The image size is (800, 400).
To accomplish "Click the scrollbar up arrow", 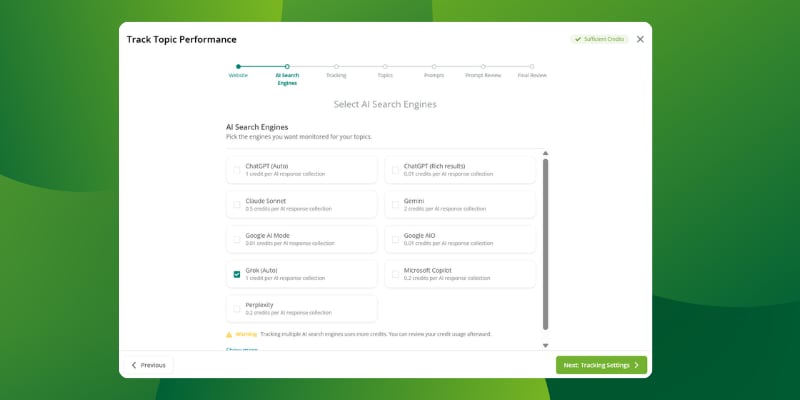I will [x=545, y=153].
